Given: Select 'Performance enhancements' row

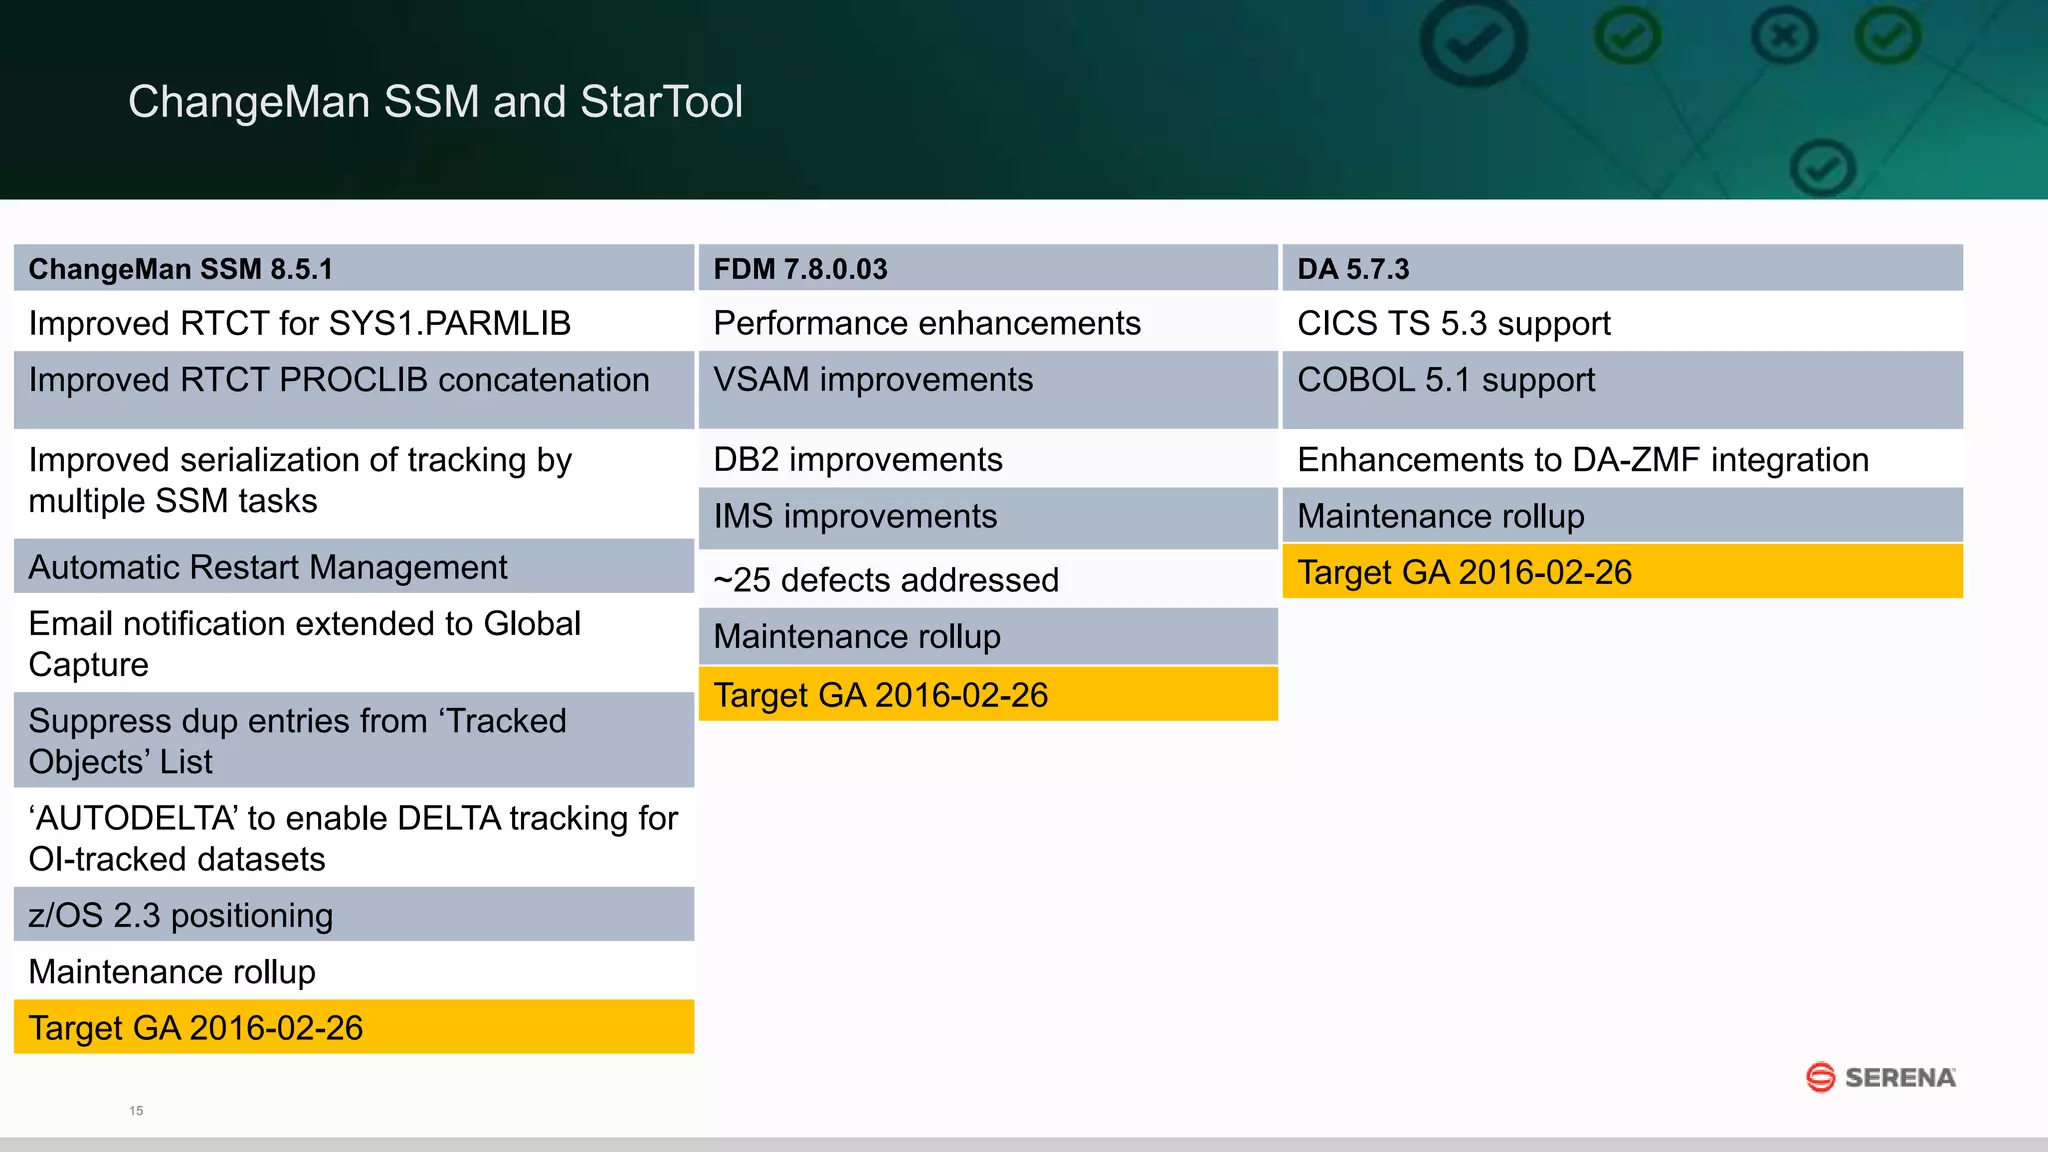Looking at the screenshot, I should (x=988, y=322).
